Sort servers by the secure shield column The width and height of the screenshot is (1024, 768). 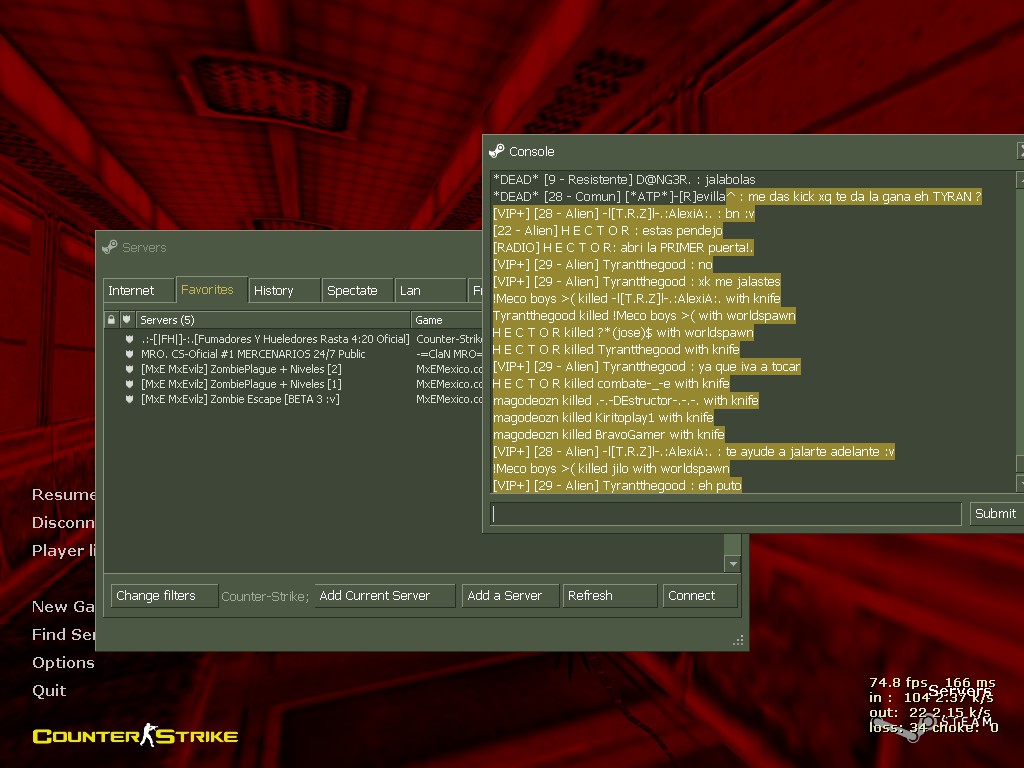pyautogui.click(x=127, y=319)
